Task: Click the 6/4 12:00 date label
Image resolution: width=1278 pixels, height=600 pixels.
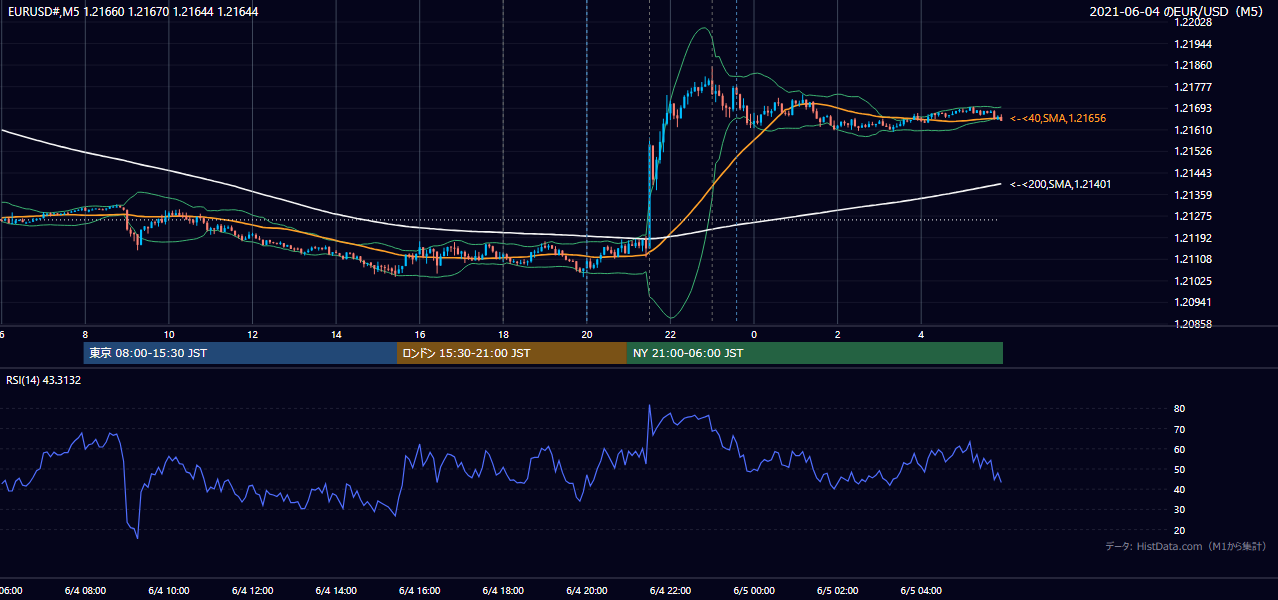Action: click(x=252, y=590)
